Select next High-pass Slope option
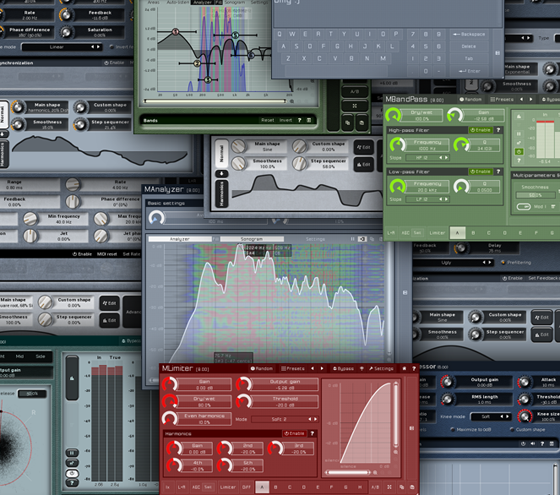Image resolution: width=560 pixels, height=495 pixels. 446,158
